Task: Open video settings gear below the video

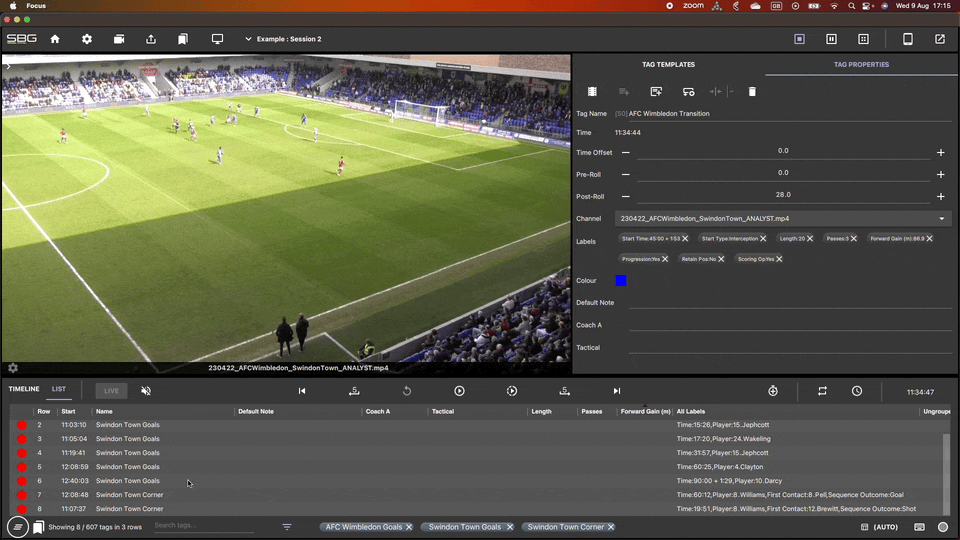Action: pyautogui.click(x=13, y=368)
